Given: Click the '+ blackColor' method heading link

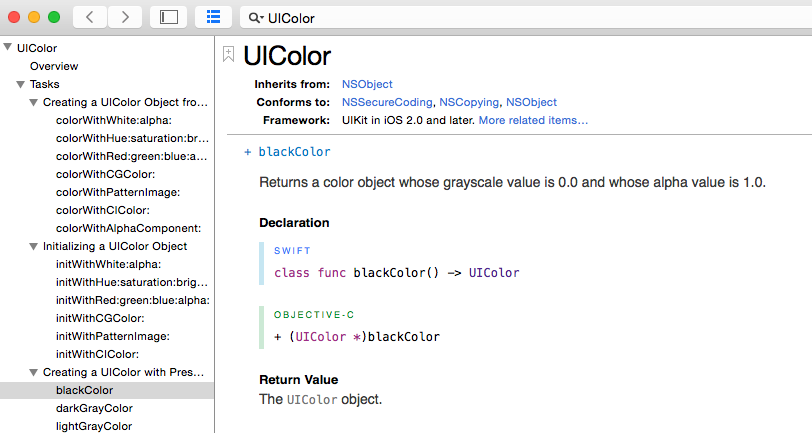Looking at the screenshot, I should point(287,152).
